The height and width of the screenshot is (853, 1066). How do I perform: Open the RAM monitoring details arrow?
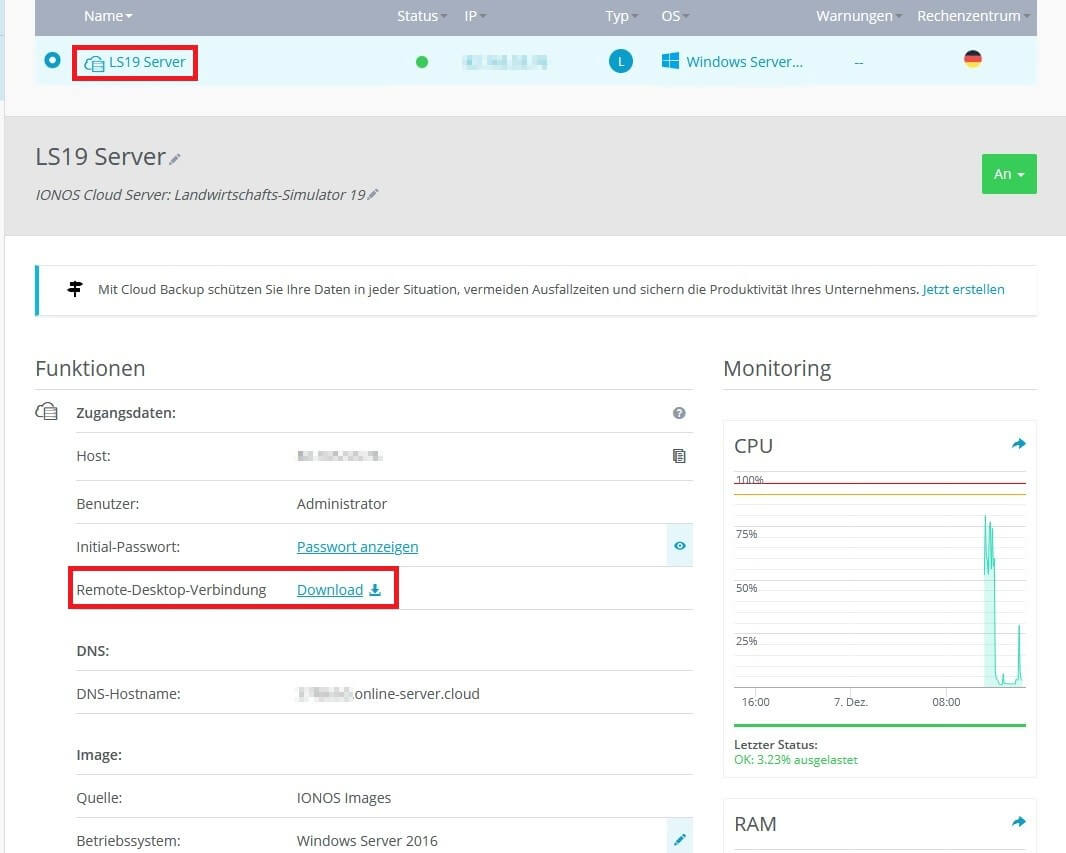pyautogui.click(x=1018, y=822)
